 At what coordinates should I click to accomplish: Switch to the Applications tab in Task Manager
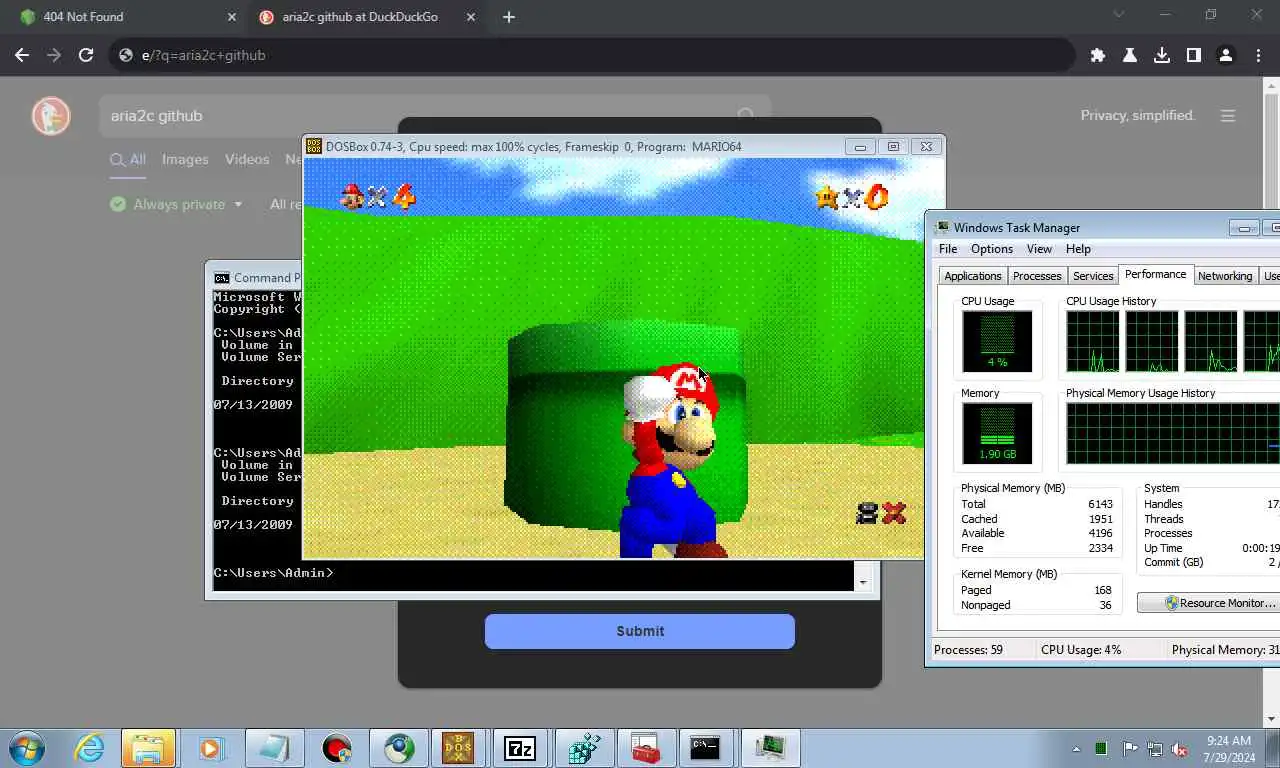pyautogui.click(x=973, y=276)
